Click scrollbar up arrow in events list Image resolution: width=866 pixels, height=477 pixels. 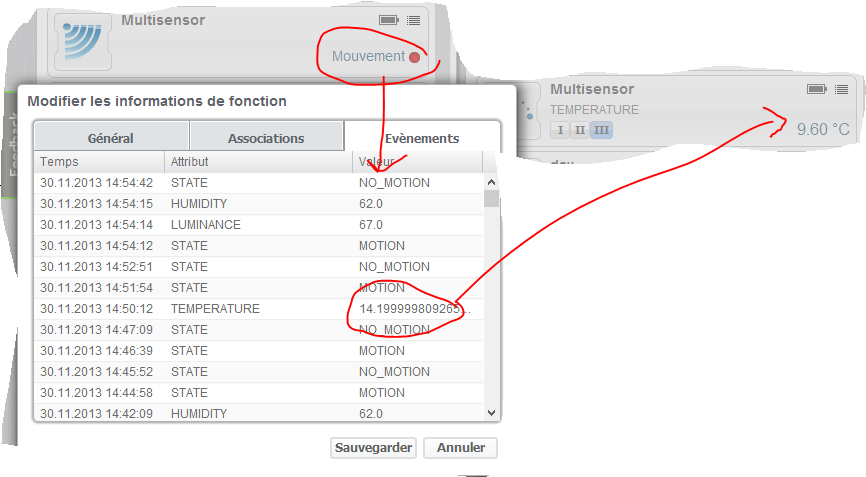click(491, 182)
